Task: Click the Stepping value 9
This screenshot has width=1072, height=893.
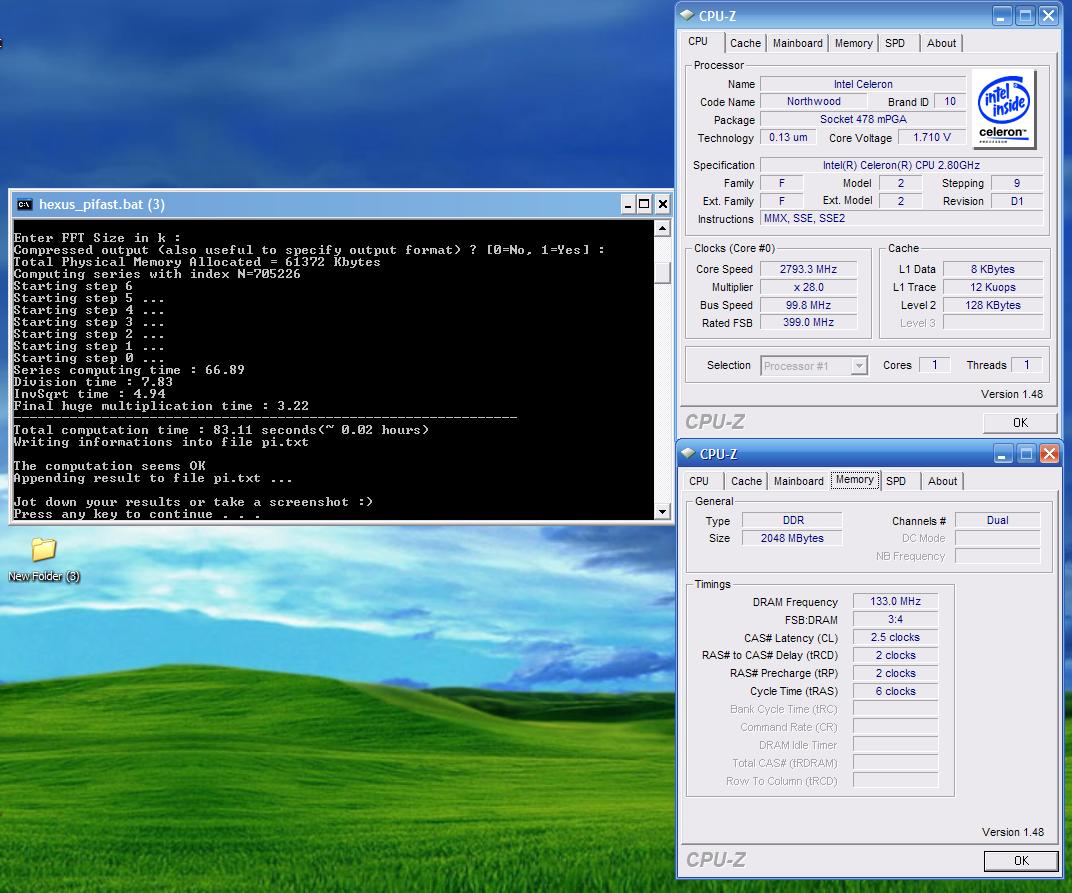Action: click(x=1017, y=183)
